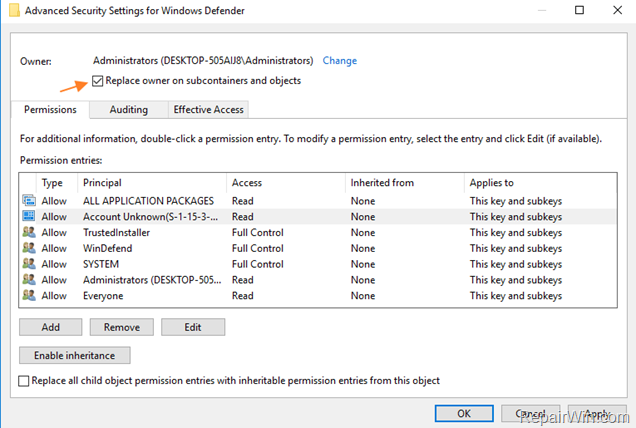Viewport: 636px width, 428px height.
Task: Enable Replace all child object permission entries
Action: (x=24, y=381)
